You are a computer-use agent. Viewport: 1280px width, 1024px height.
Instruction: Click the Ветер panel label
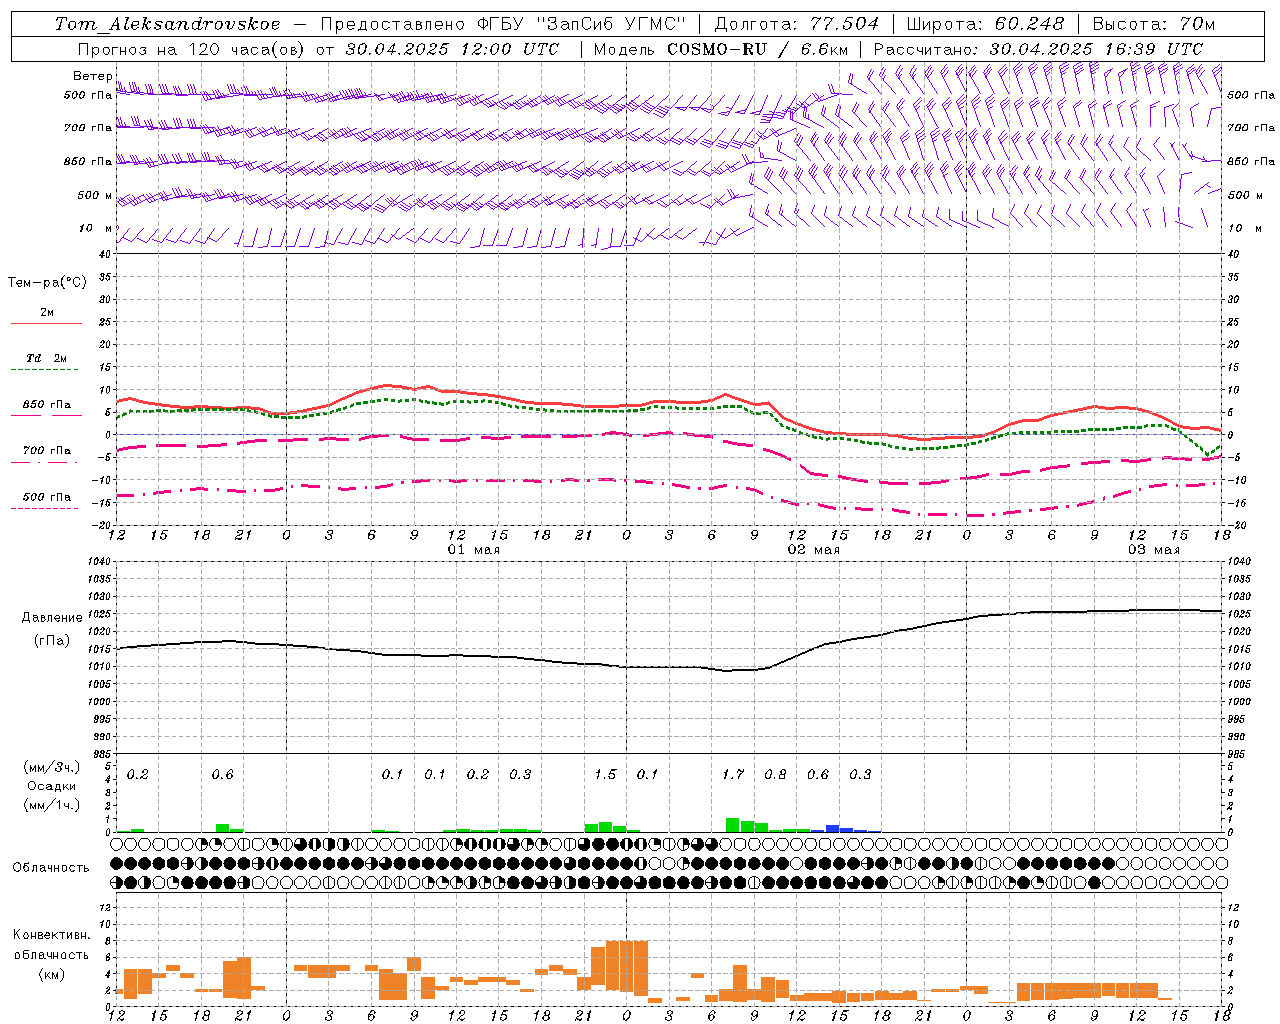[x=93, y=76]
